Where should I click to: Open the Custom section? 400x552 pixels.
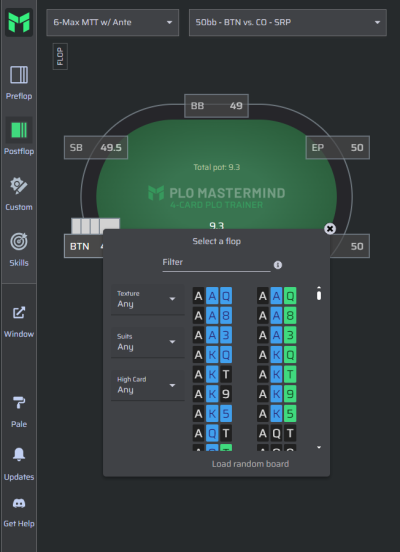point(19,194)
